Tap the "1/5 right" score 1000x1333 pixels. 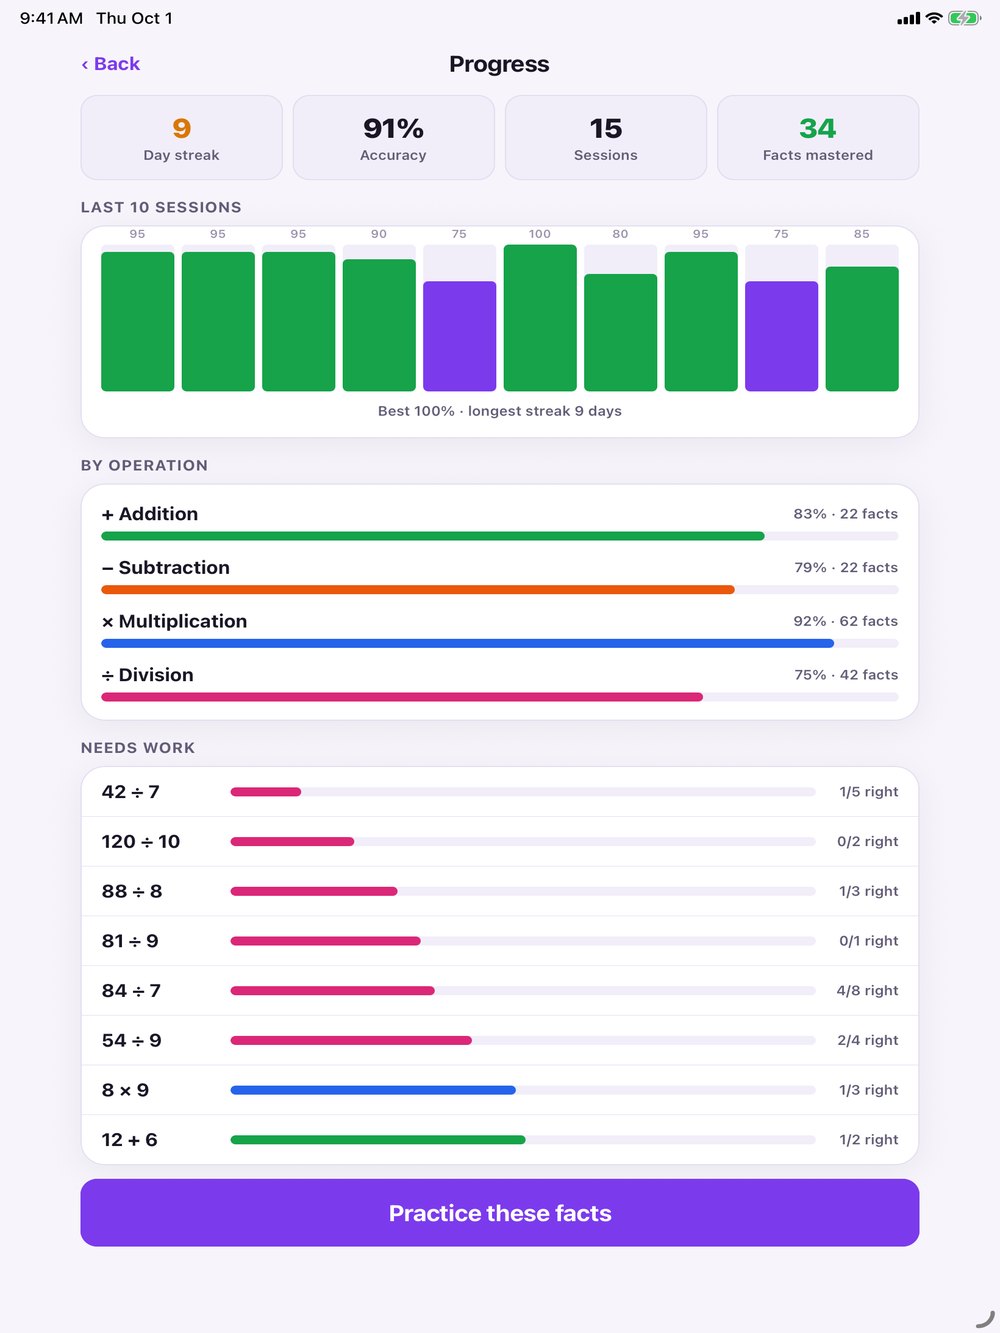tap(869, 792)
